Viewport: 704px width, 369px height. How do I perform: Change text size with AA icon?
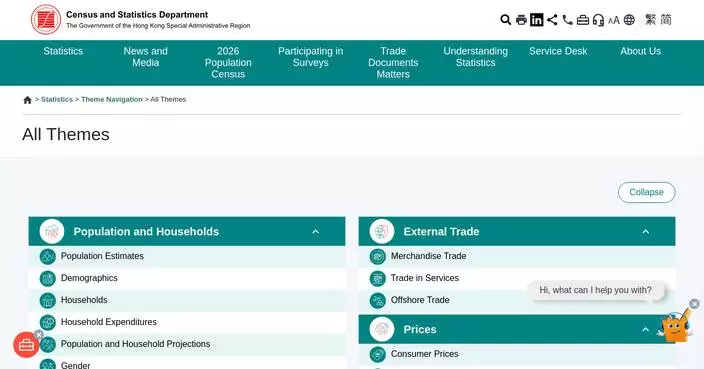614,20
